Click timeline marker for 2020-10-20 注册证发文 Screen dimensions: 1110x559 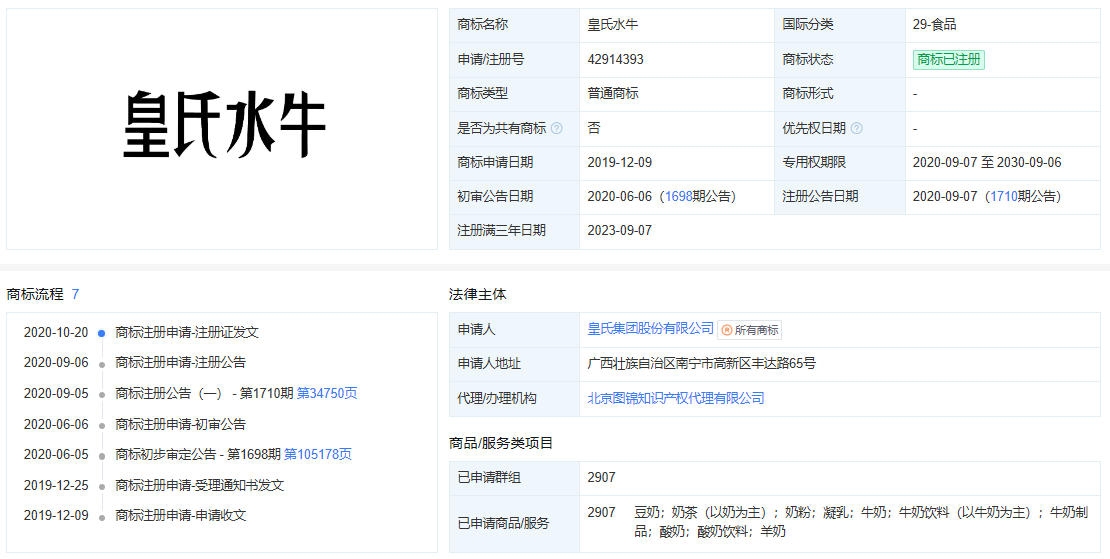click(x=102, y=333)
